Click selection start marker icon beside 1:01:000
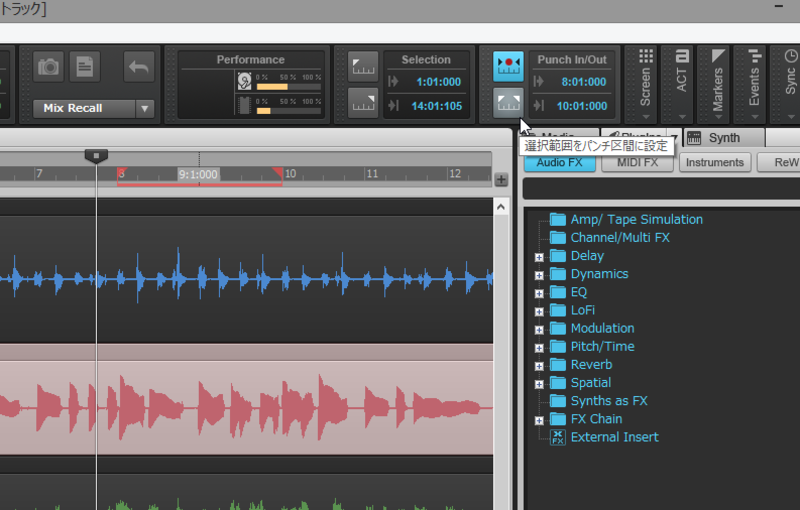The image size is (800, 510). tap(393, 82)
